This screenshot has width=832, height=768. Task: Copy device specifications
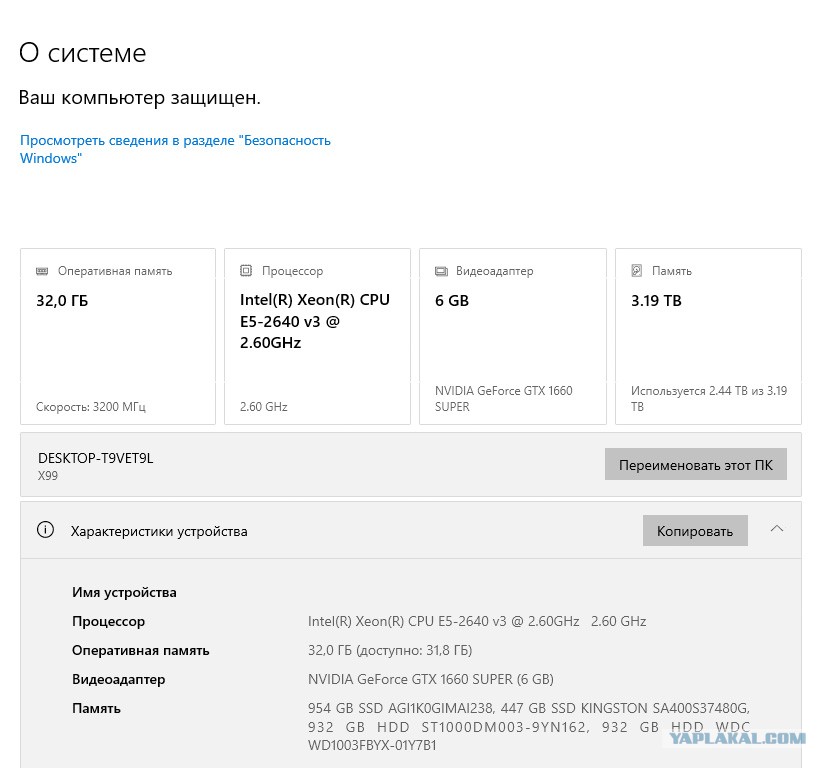coord(695,530)
